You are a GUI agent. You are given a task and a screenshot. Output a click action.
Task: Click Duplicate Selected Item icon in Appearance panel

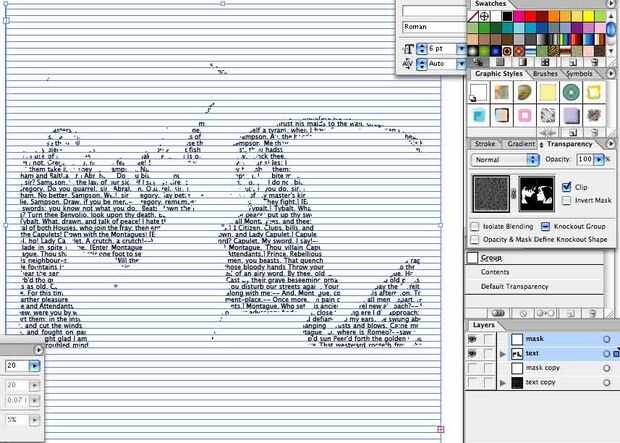click(x=571, y=313)
